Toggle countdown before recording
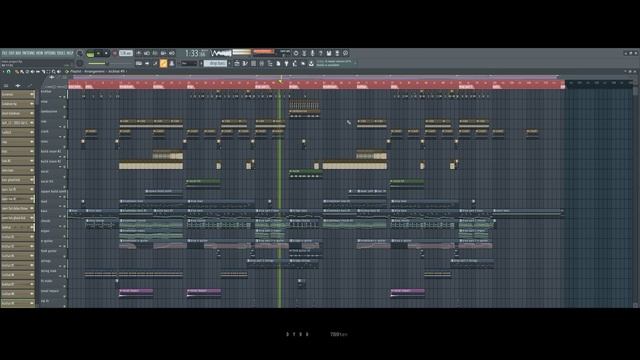The width and height of the screenshot is (640, 360). tap(155, 53)
